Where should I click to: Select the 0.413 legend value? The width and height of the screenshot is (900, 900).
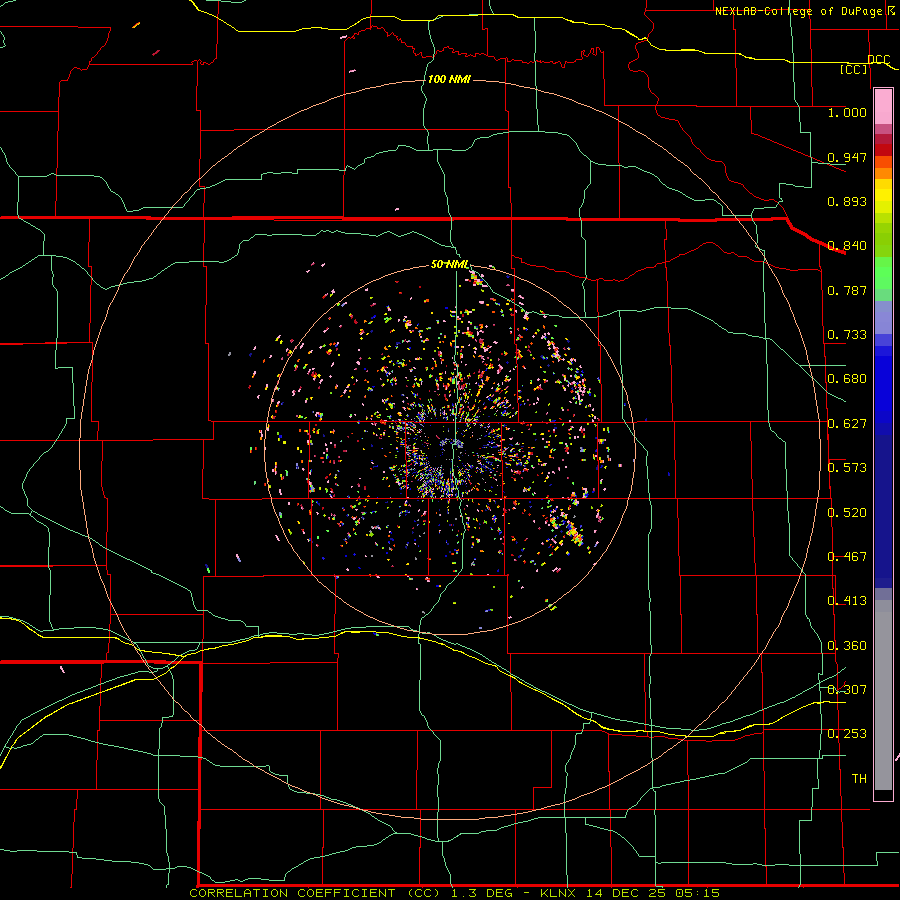(x=847, y=601)
